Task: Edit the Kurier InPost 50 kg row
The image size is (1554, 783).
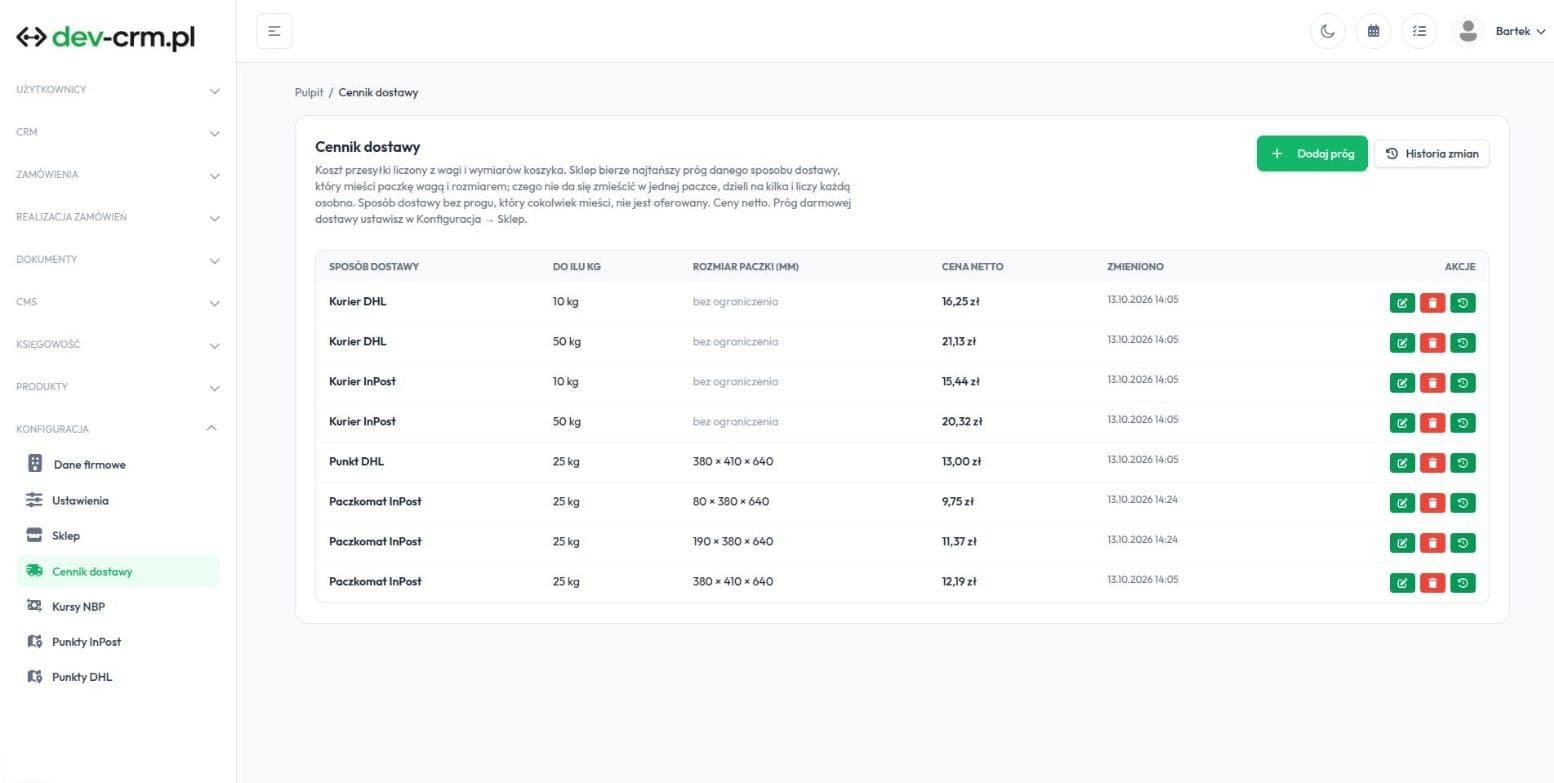Action: 1402,423
